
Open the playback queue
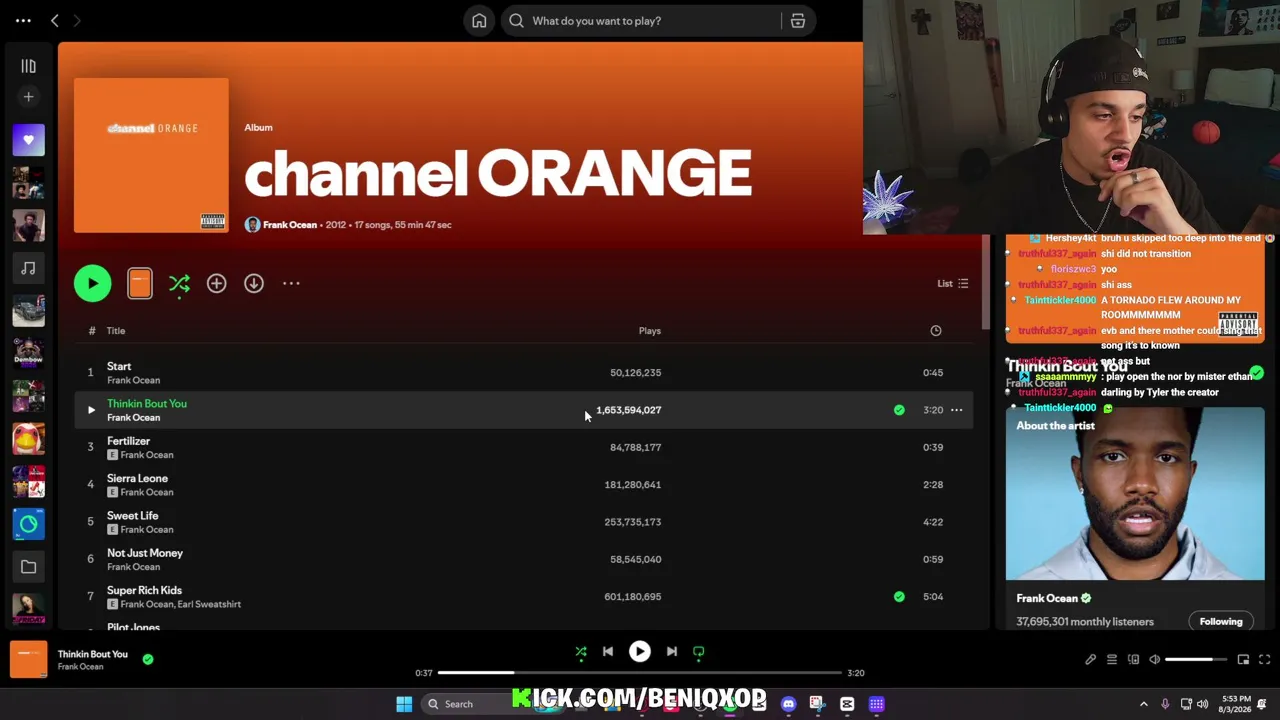pyautogui.click(x=1112, y=660)
